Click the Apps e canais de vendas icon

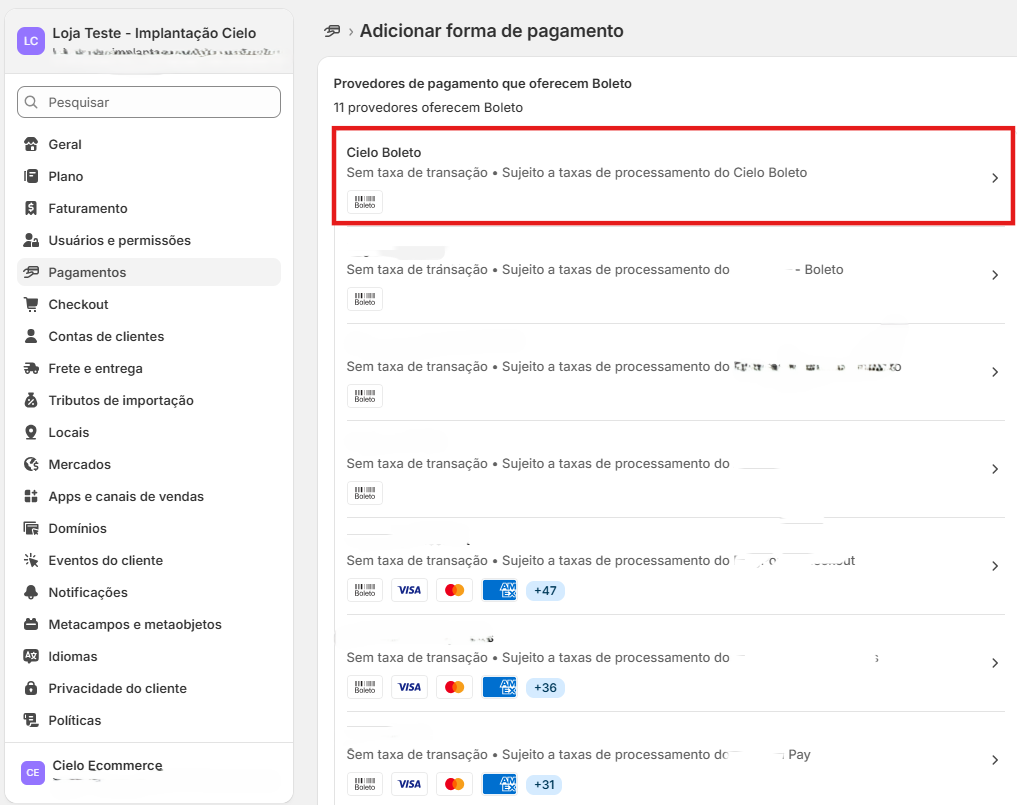30,496
